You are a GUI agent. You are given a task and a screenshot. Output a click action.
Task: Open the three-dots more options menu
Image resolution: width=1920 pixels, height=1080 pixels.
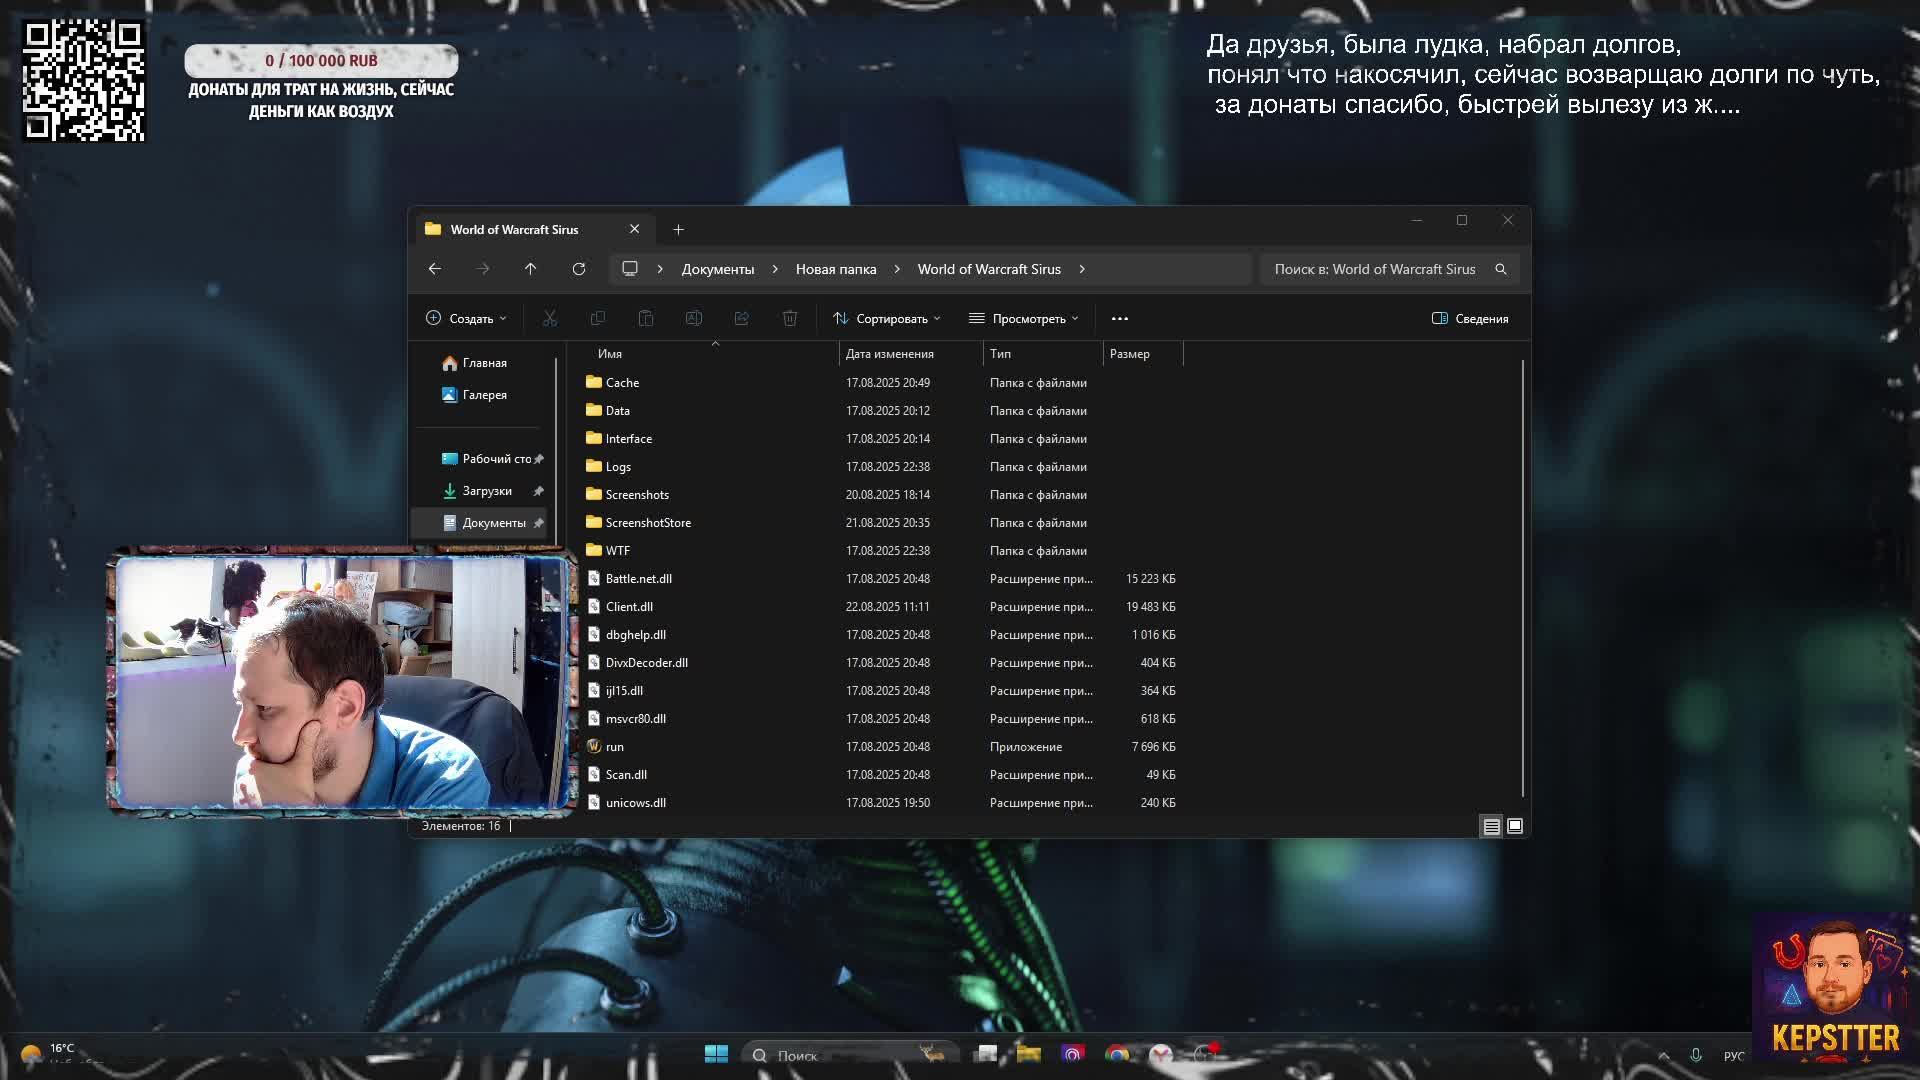click(x=1119, y=318)
